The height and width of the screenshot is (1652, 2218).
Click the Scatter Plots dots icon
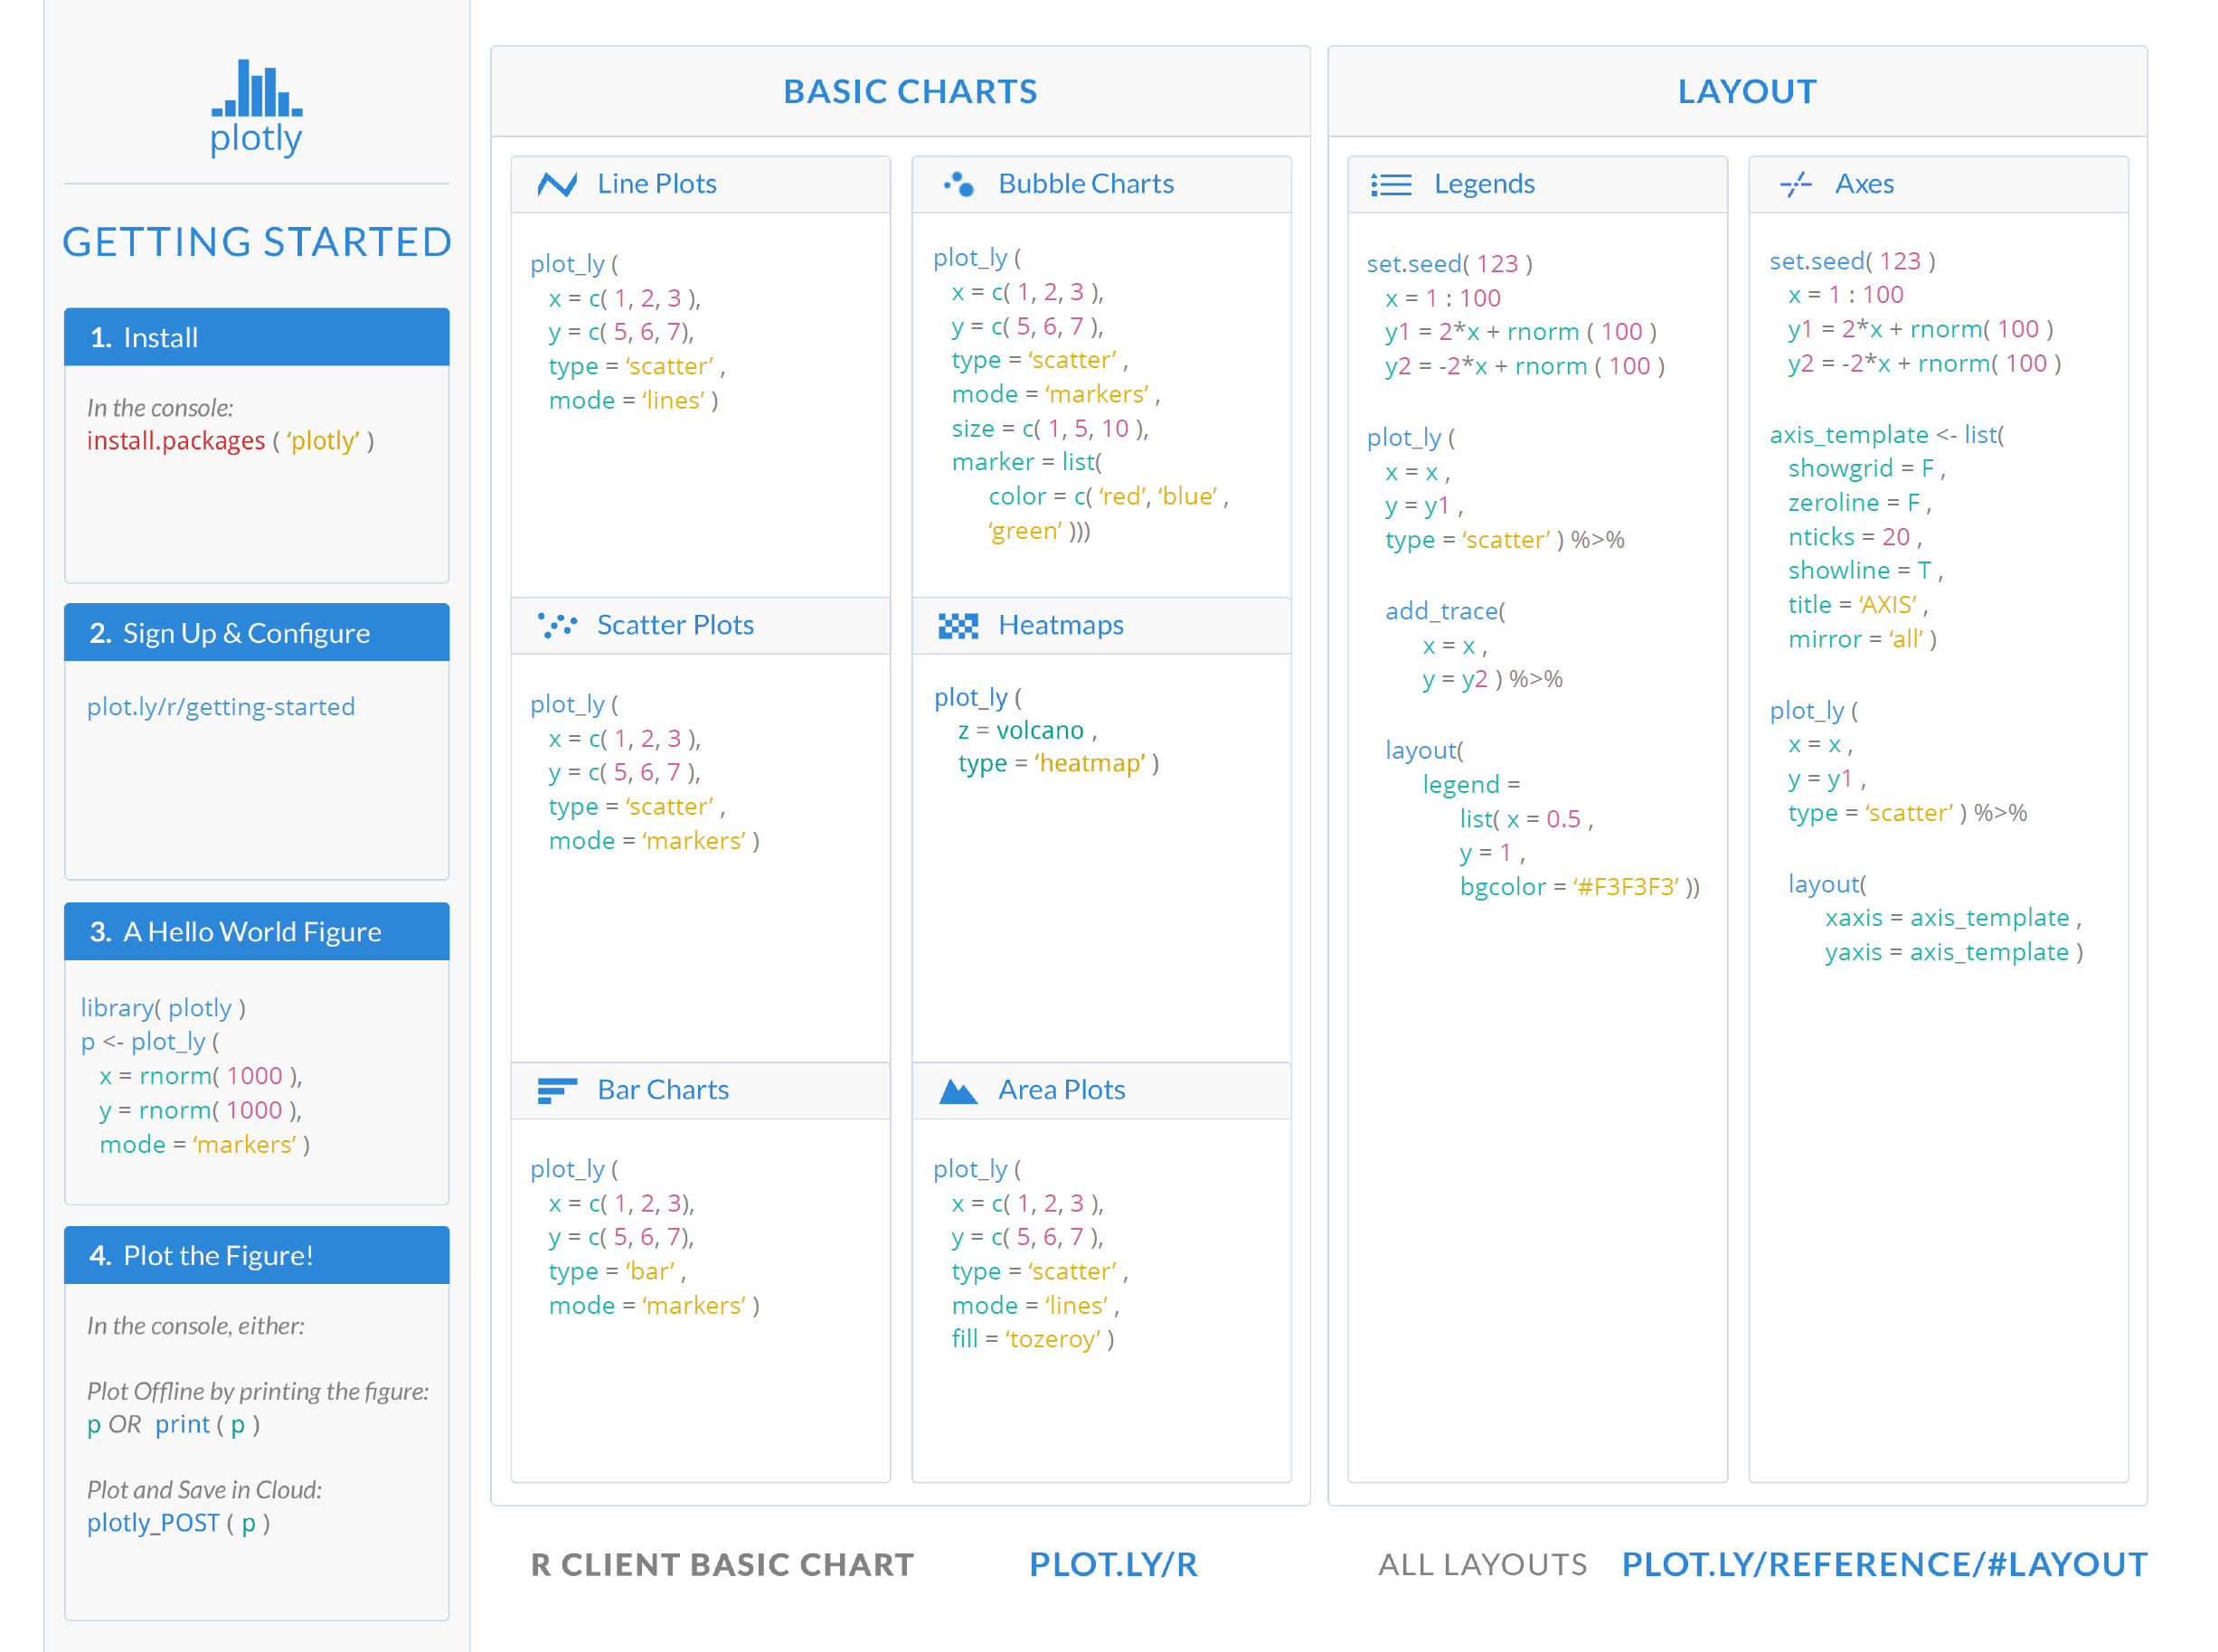coord(556,625)
